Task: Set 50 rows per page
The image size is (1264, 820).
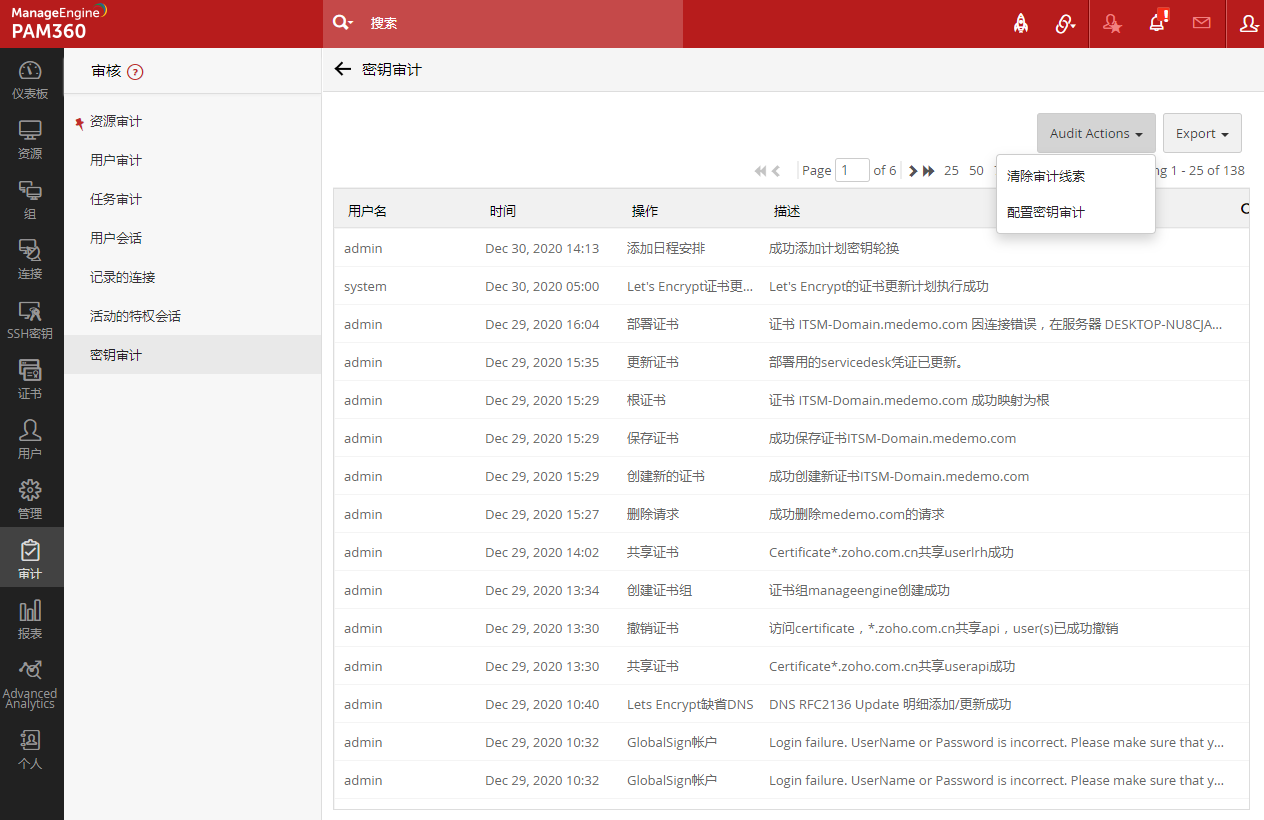Action: (x=976, y=170)
